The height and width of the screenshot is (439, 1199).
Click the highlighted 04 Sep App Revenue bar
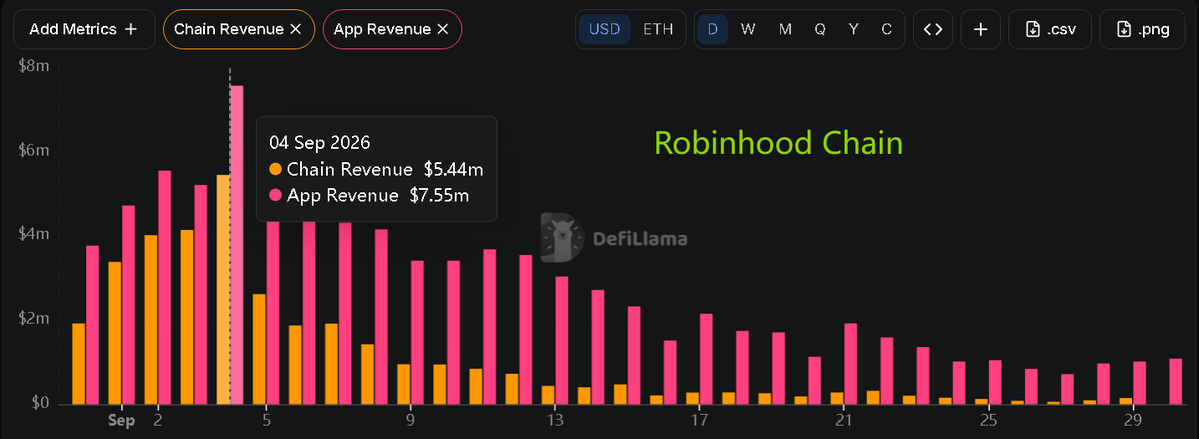pyautogui.click(x=237, y=245)
